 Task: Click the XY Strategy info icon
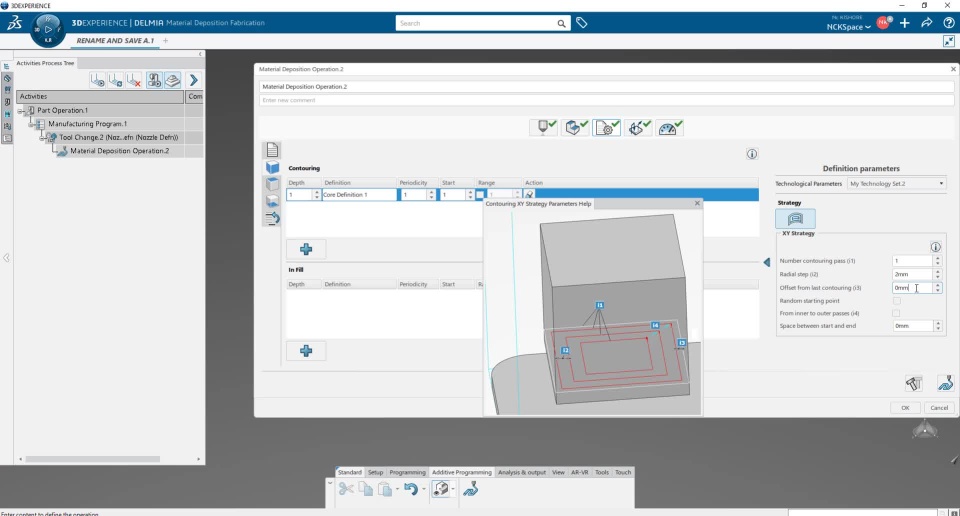936,247
